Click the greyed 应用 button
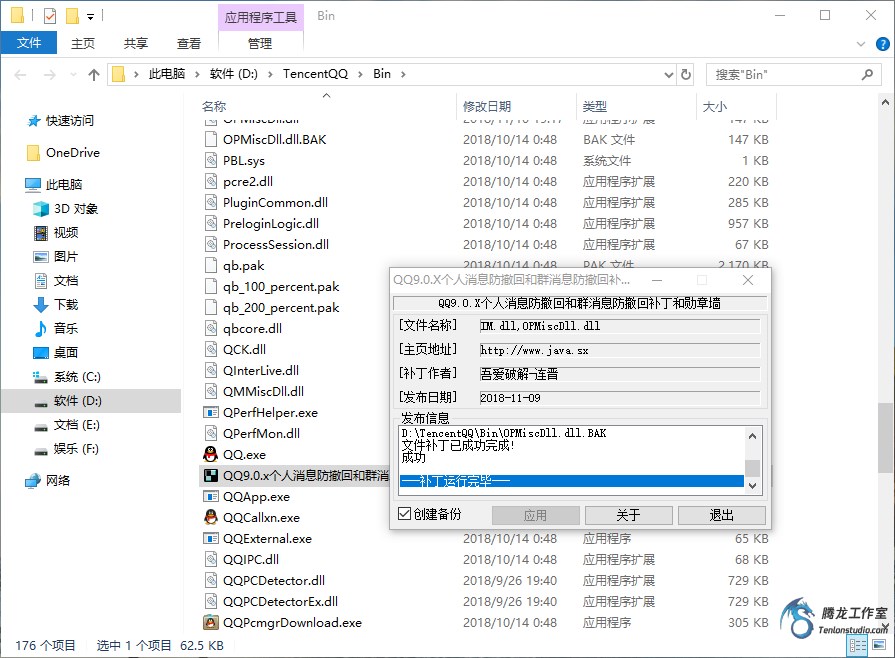The height and width of the screenshot is (658, 895). click(x=535, y=515)
